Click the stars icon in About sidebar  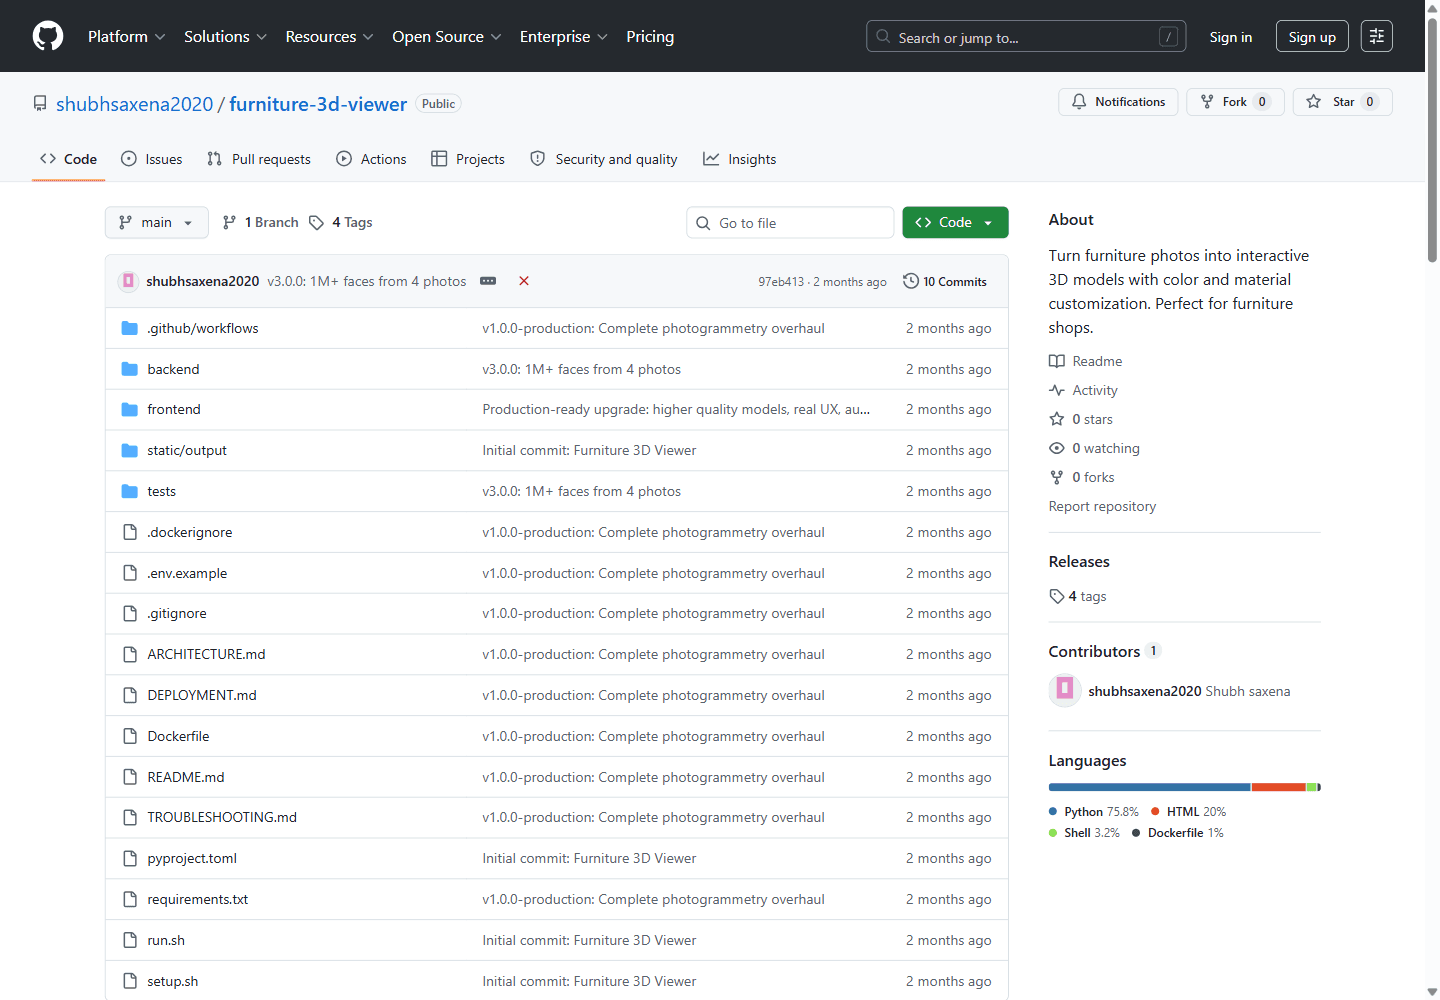[x=1057, y=419]
